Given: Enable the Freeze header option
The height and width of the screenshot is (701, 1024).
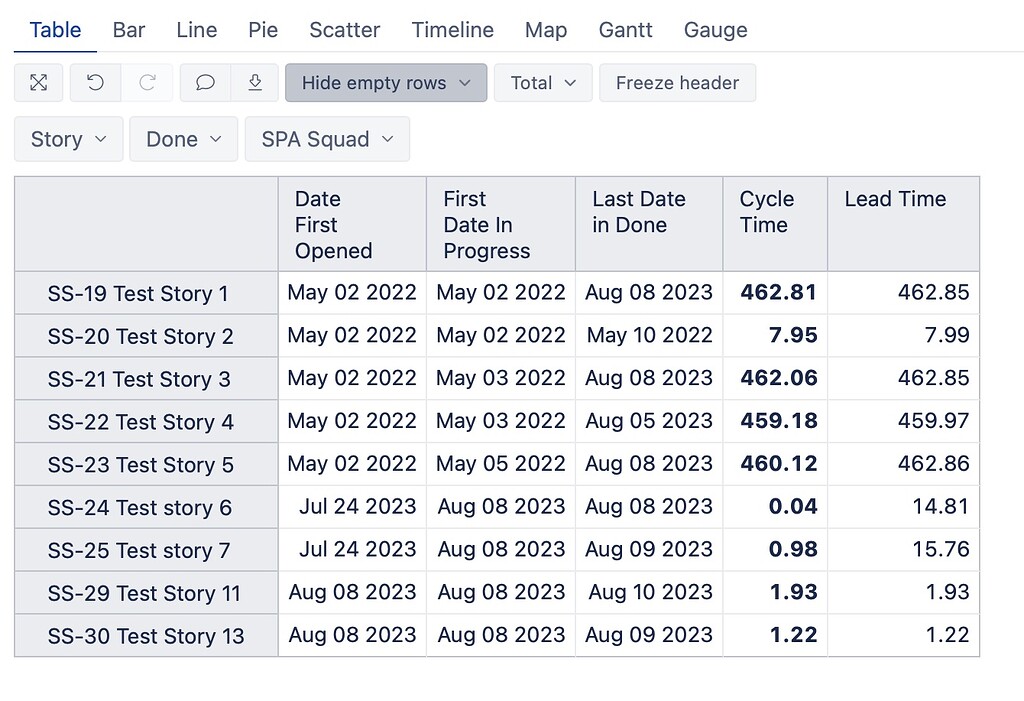Looking at the screenshot, I should (x=677, y=83).
